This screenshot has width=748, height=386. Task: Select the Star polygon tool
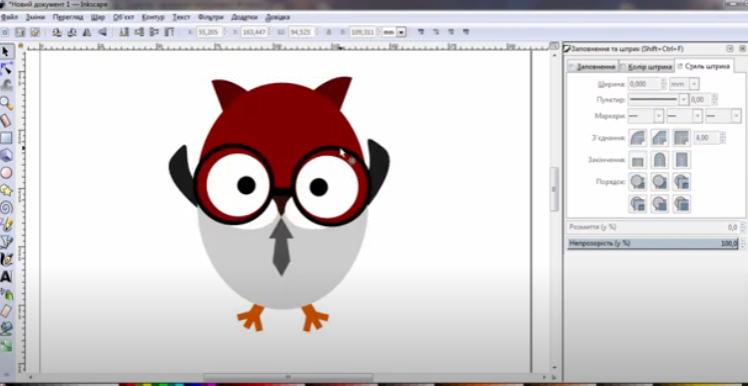6,190
